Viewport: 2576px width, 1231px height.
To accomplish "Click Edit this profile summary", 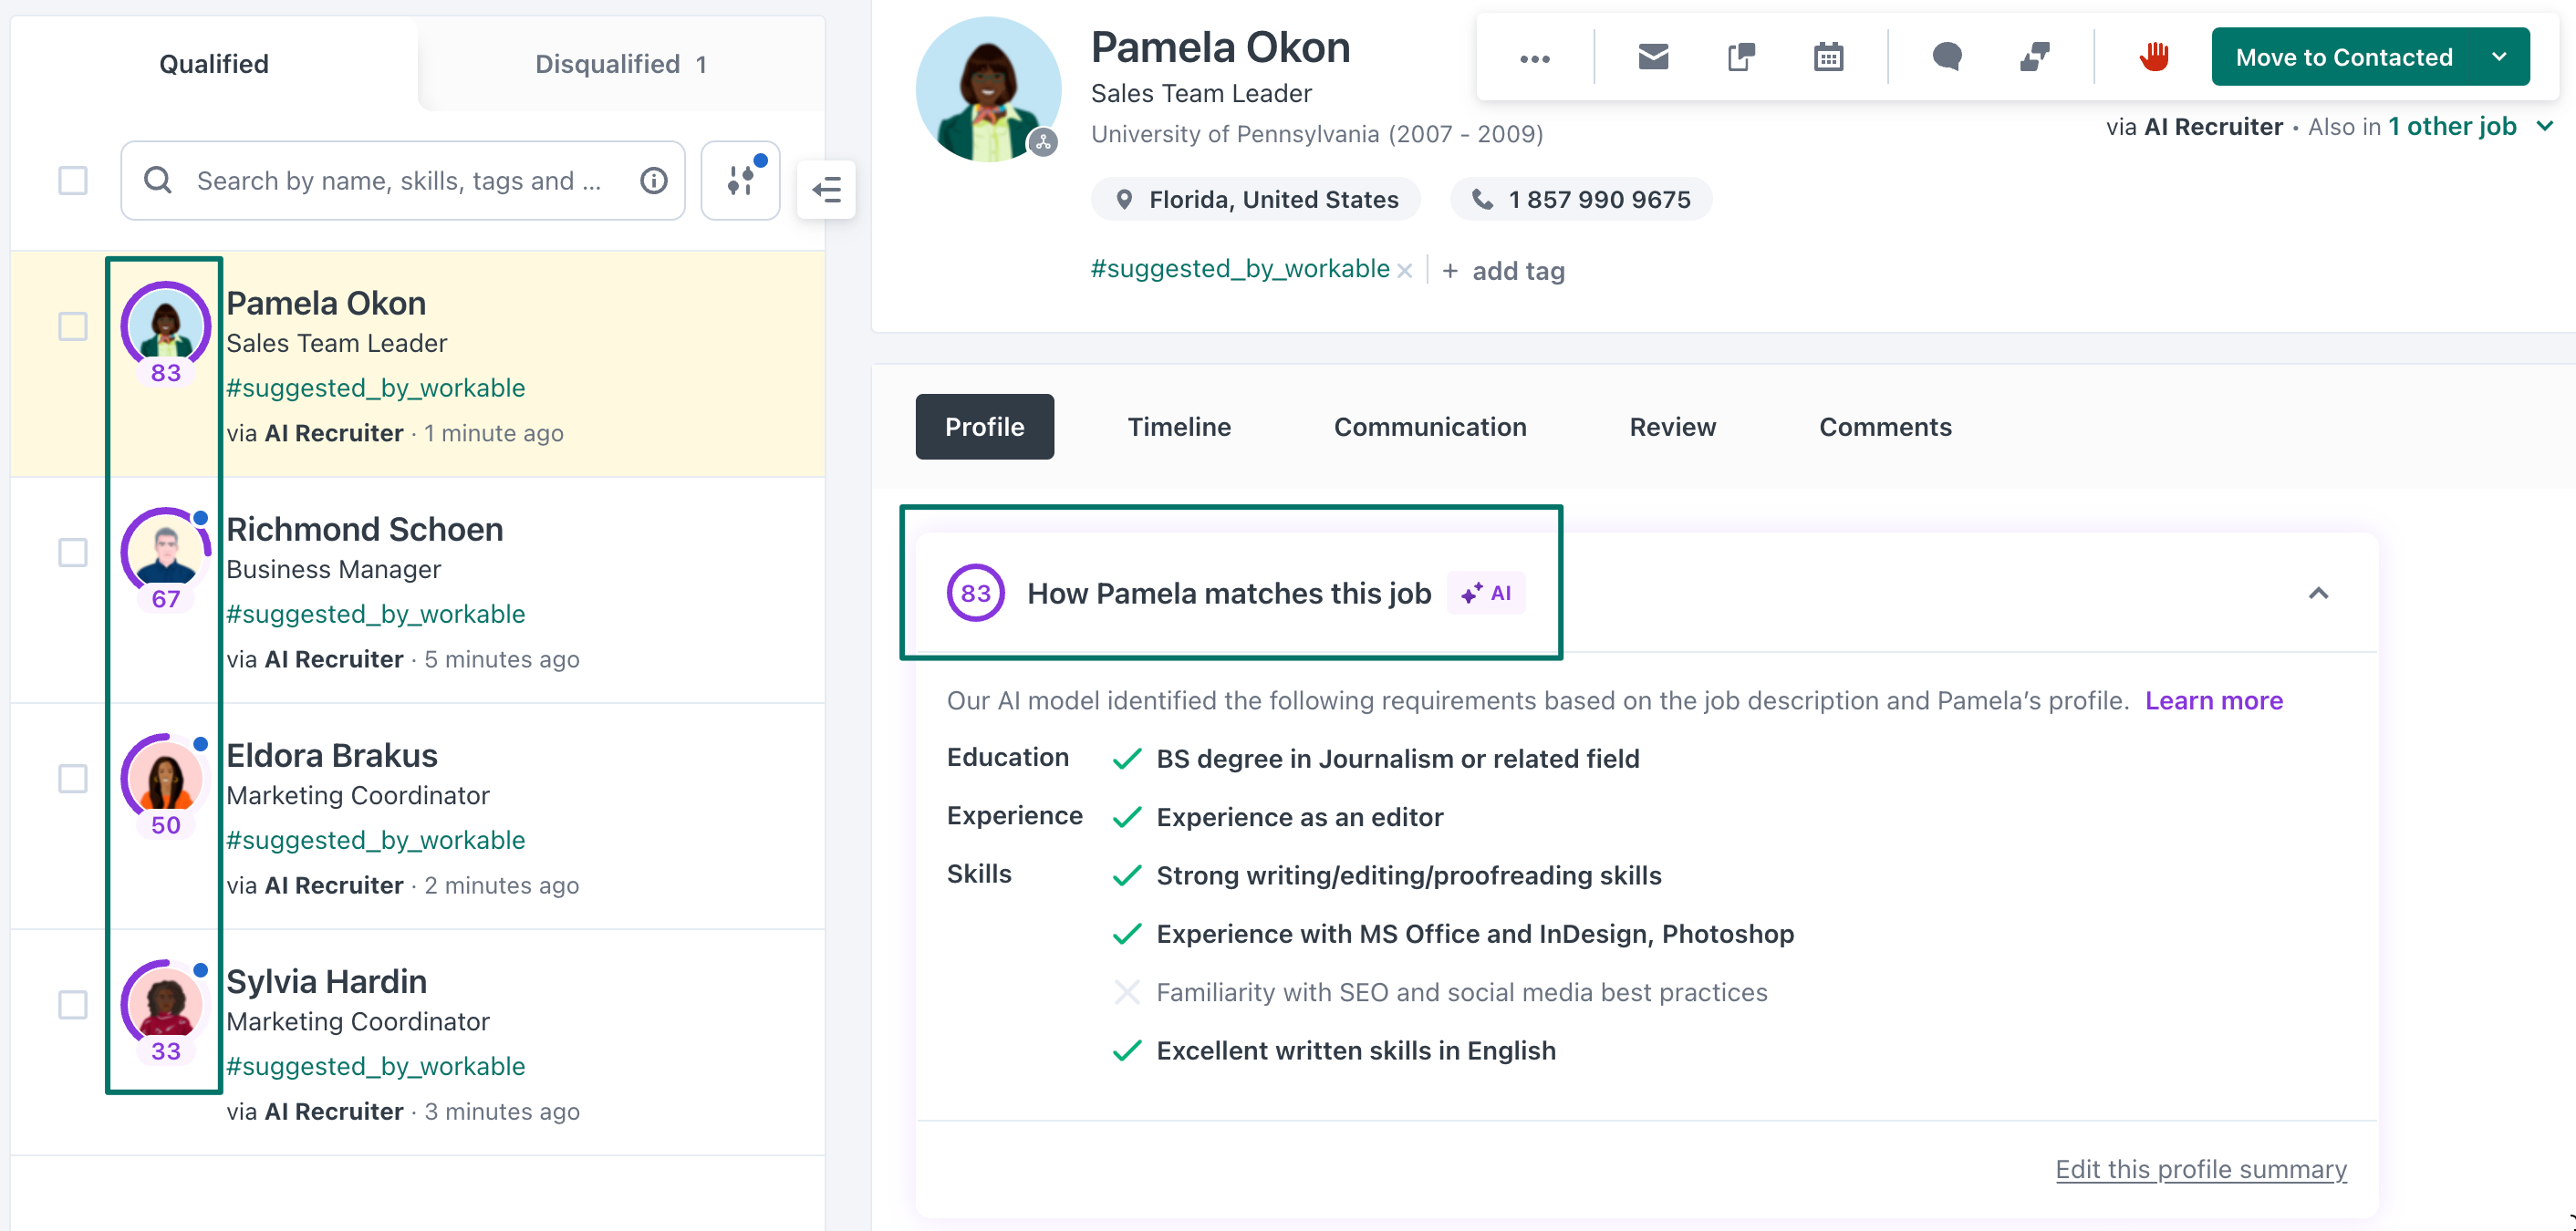I will coord(2201,1168).
